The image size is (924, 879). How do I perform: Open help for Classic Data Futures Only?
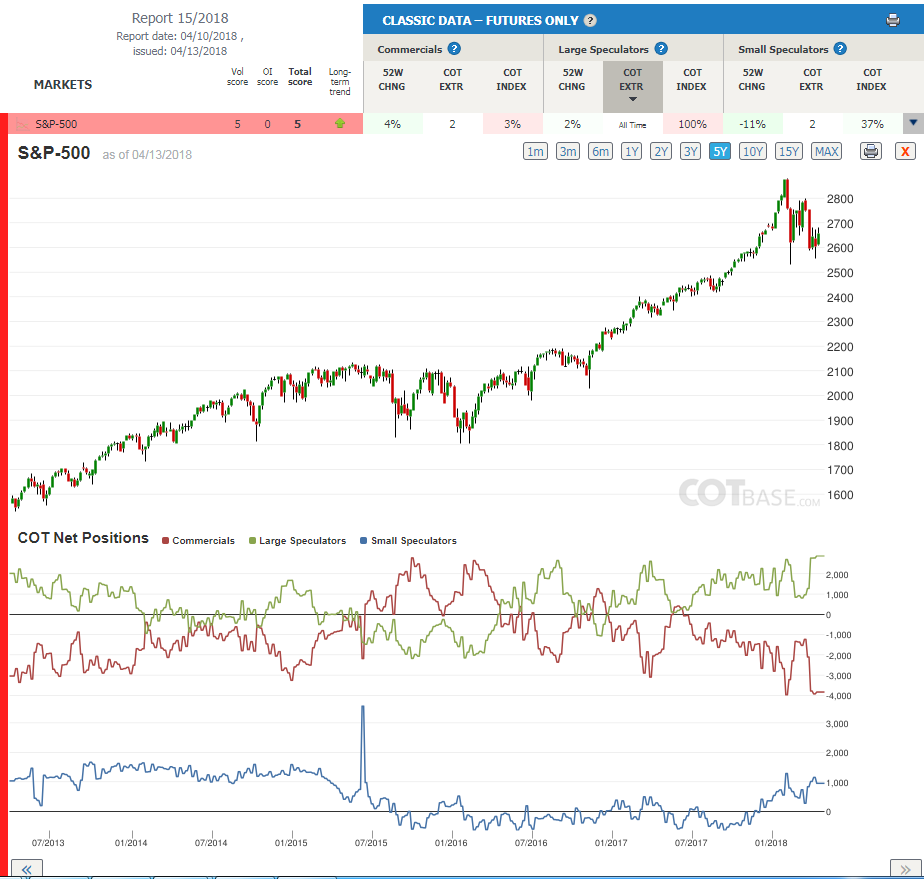[590, 21]
